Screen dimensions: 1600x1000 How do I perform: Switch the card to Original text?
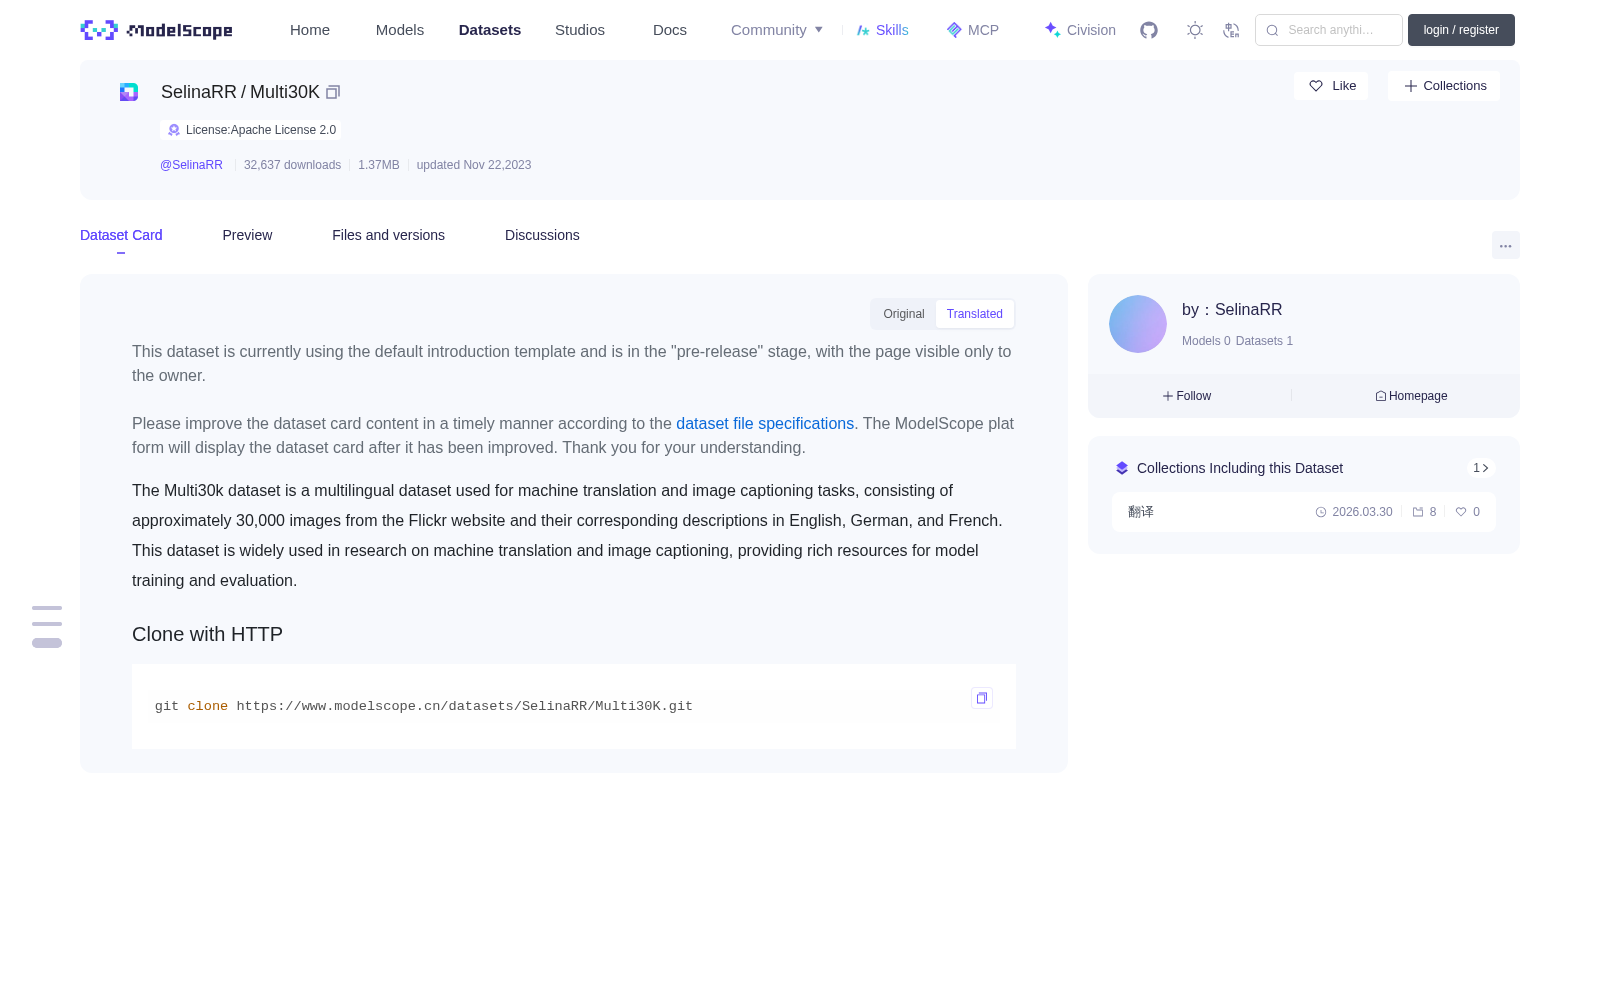(904, 314)
